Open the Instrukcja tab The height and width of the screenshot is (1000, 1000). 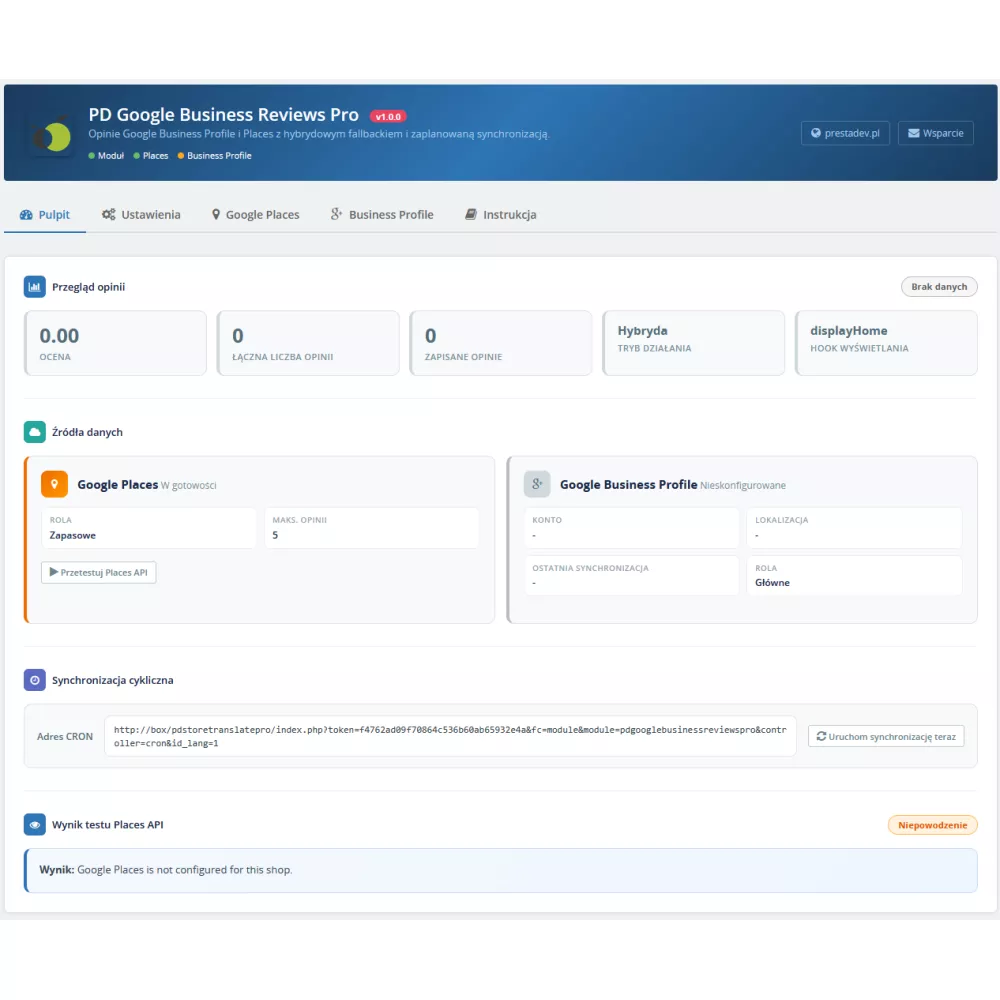[x=501, y=215]
